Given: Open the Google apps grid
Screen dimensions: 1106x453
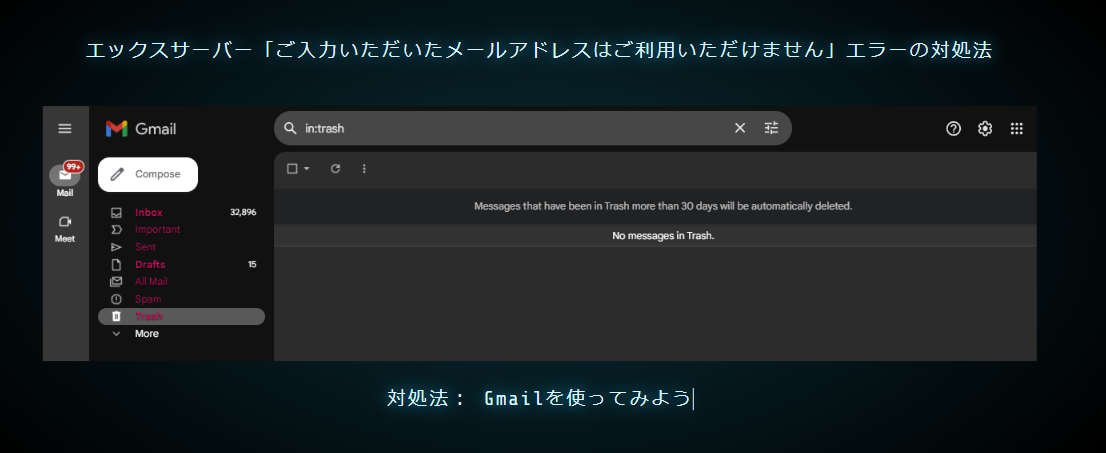Looking at the screenshot, I should [x=1016, y=128].
